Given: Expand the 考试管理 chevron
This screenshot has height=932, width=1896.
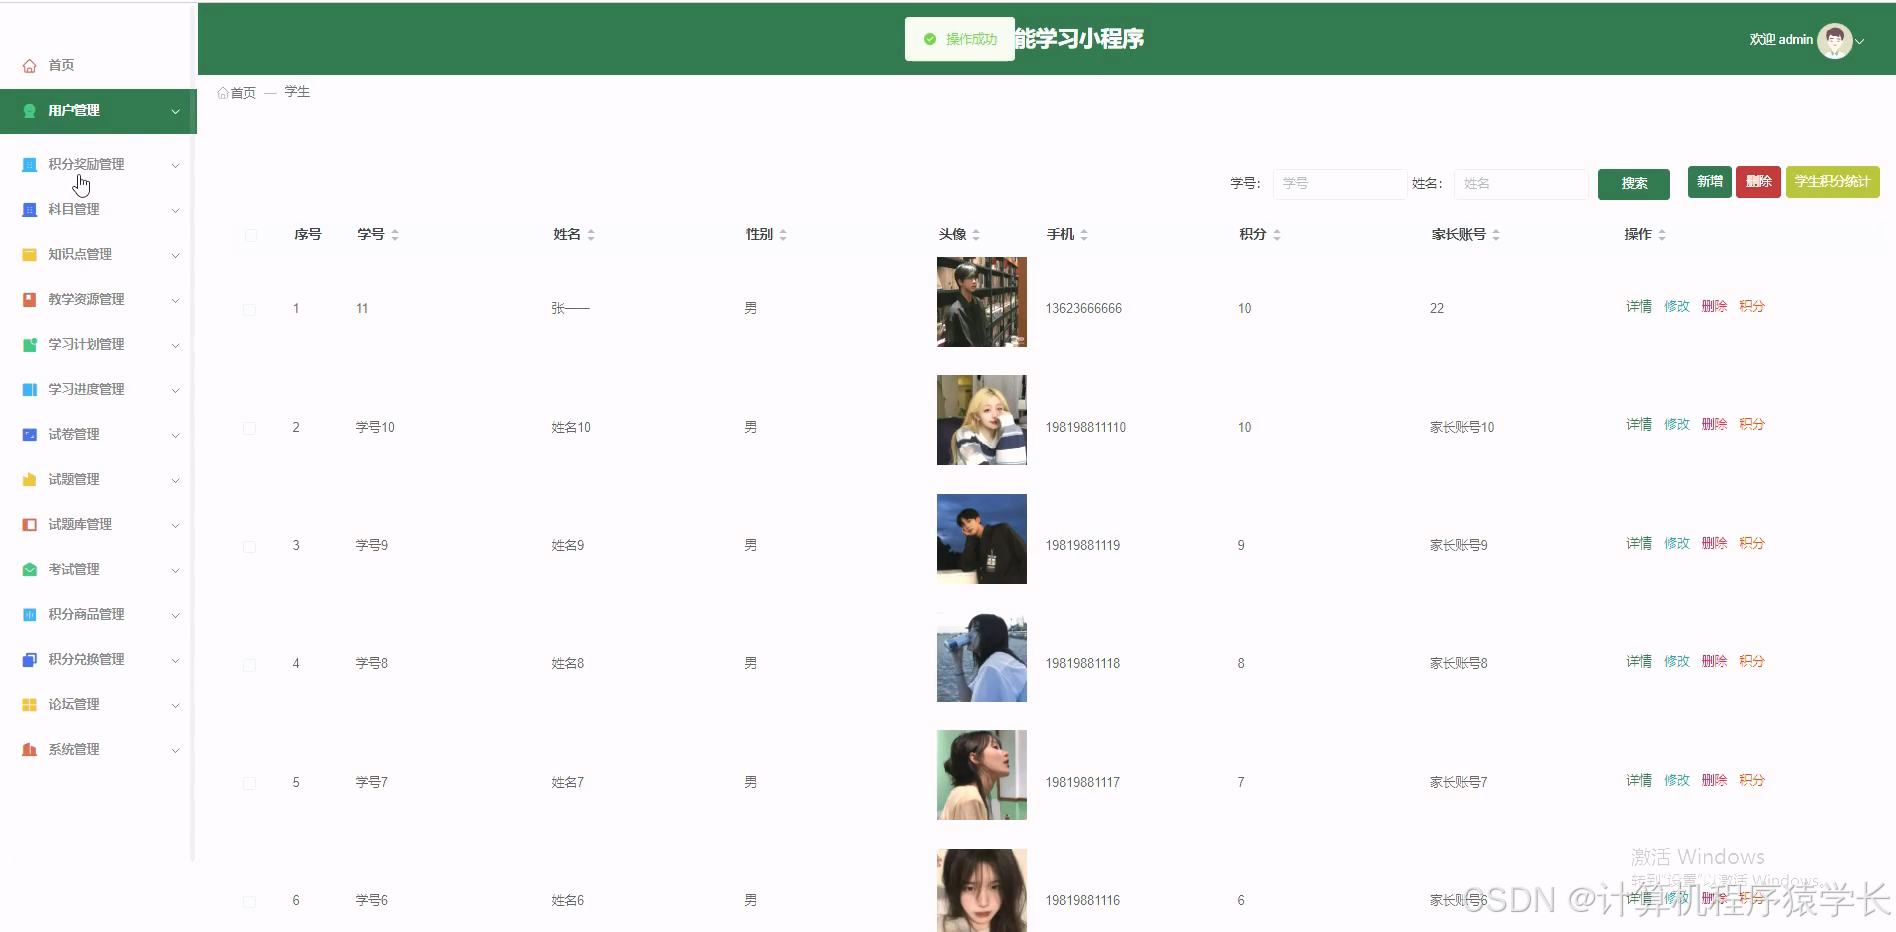Looking at the screenshot, I should (x=175, y=570).
